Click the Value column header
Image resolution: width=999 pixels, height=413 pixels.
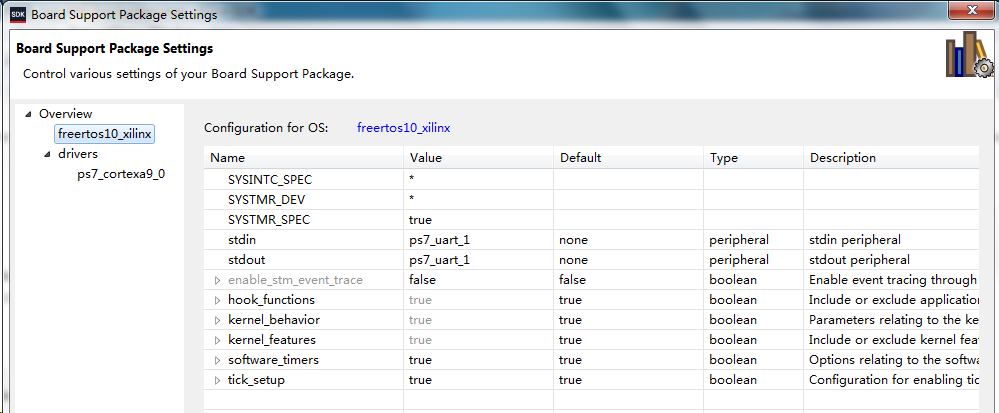tap(478, 157)
